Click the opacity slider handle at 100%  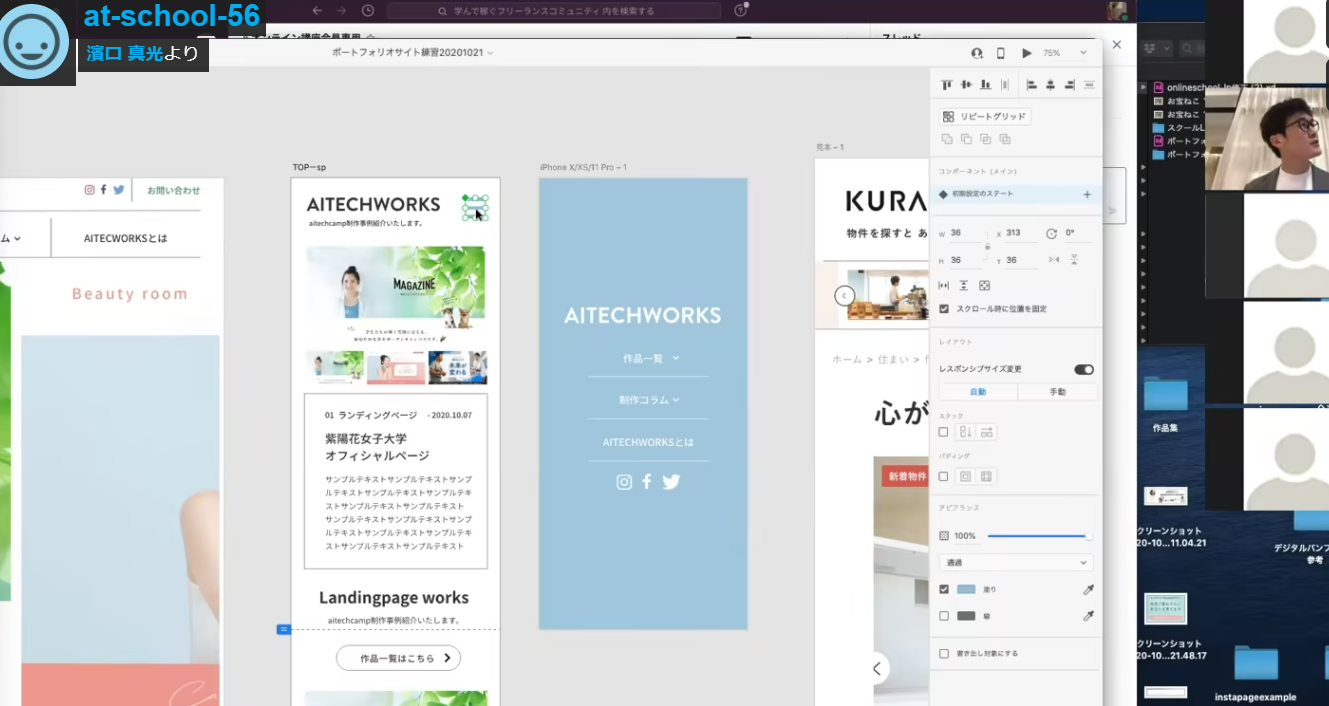pos(1089,536)
